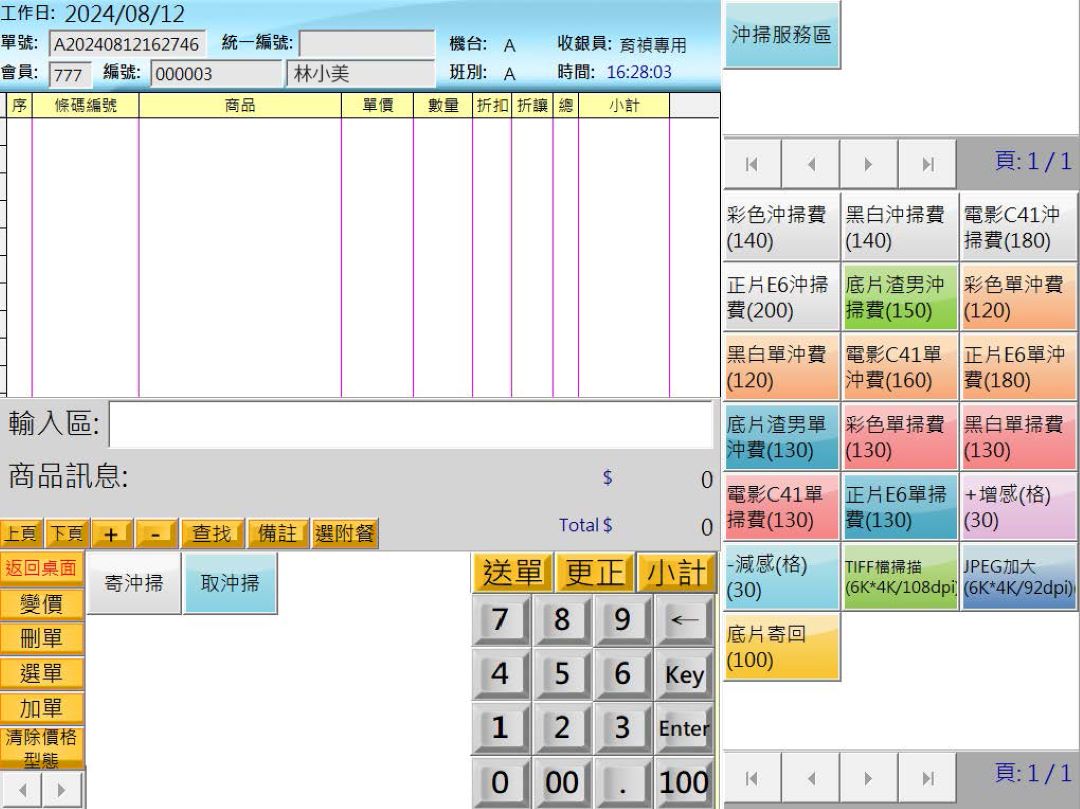Pick TIFF檔掃描(6K*4K/108dpi) option
Screen dimensions: 1080x809
coord(899,578)
